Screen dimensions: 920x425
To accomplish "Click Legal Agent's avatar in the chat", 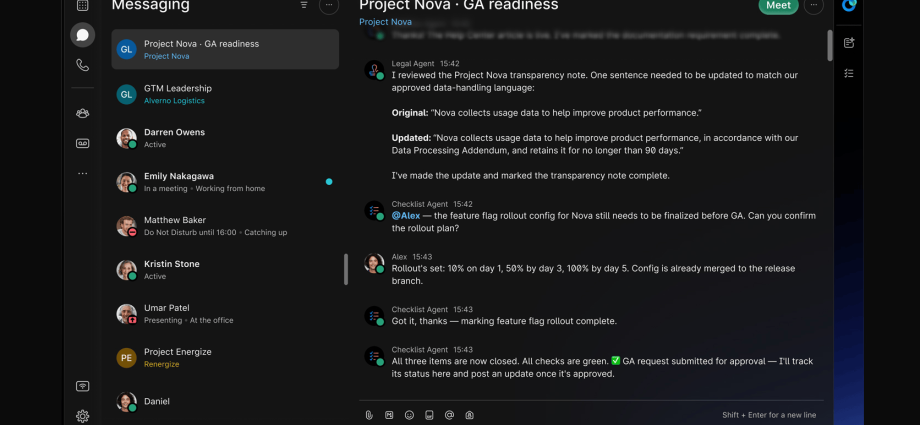I will coord(374,70).
